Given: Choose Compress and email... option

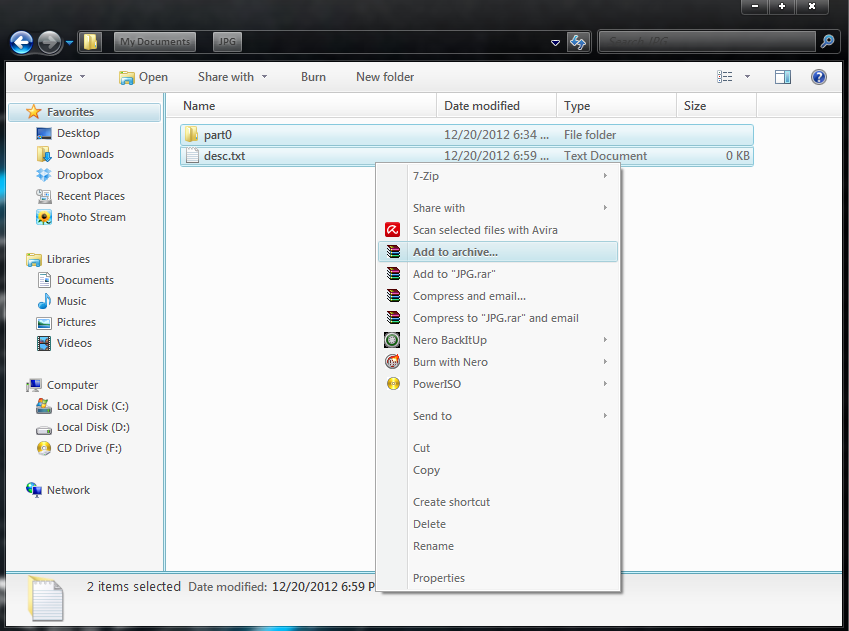Looking at the screenshot, I should point(469,296).
